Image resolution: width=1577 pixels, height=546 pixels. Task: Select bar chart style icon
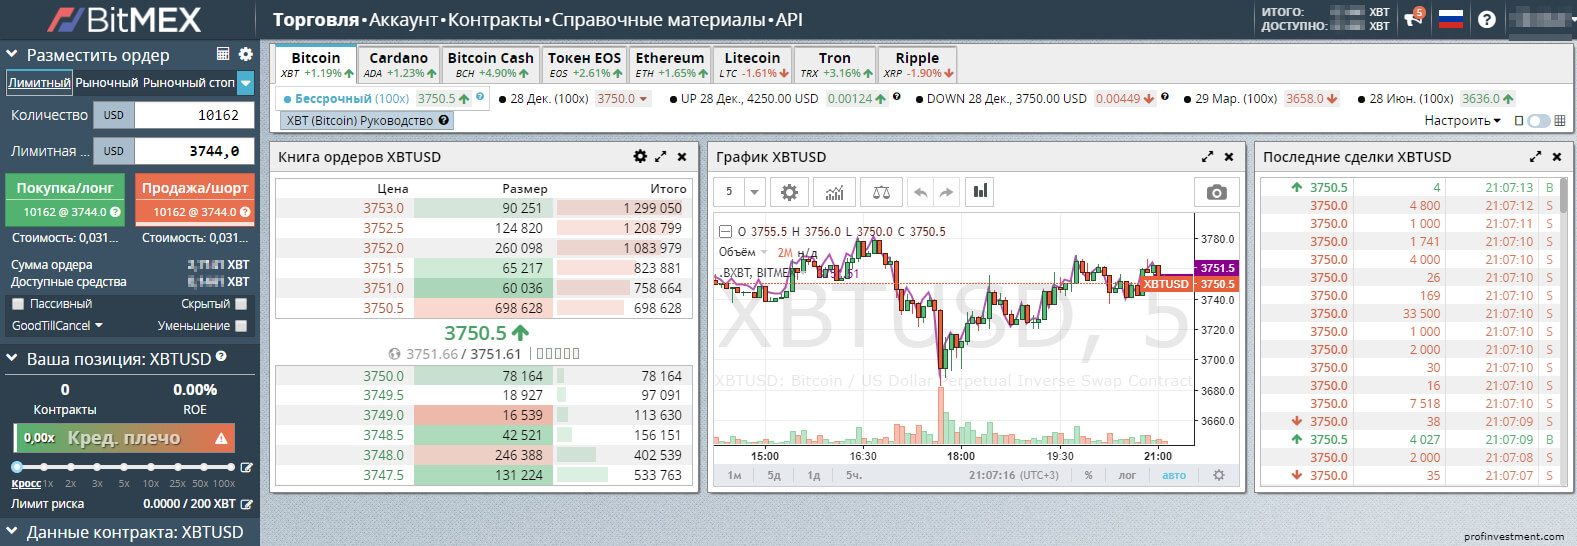coord(981,192)
